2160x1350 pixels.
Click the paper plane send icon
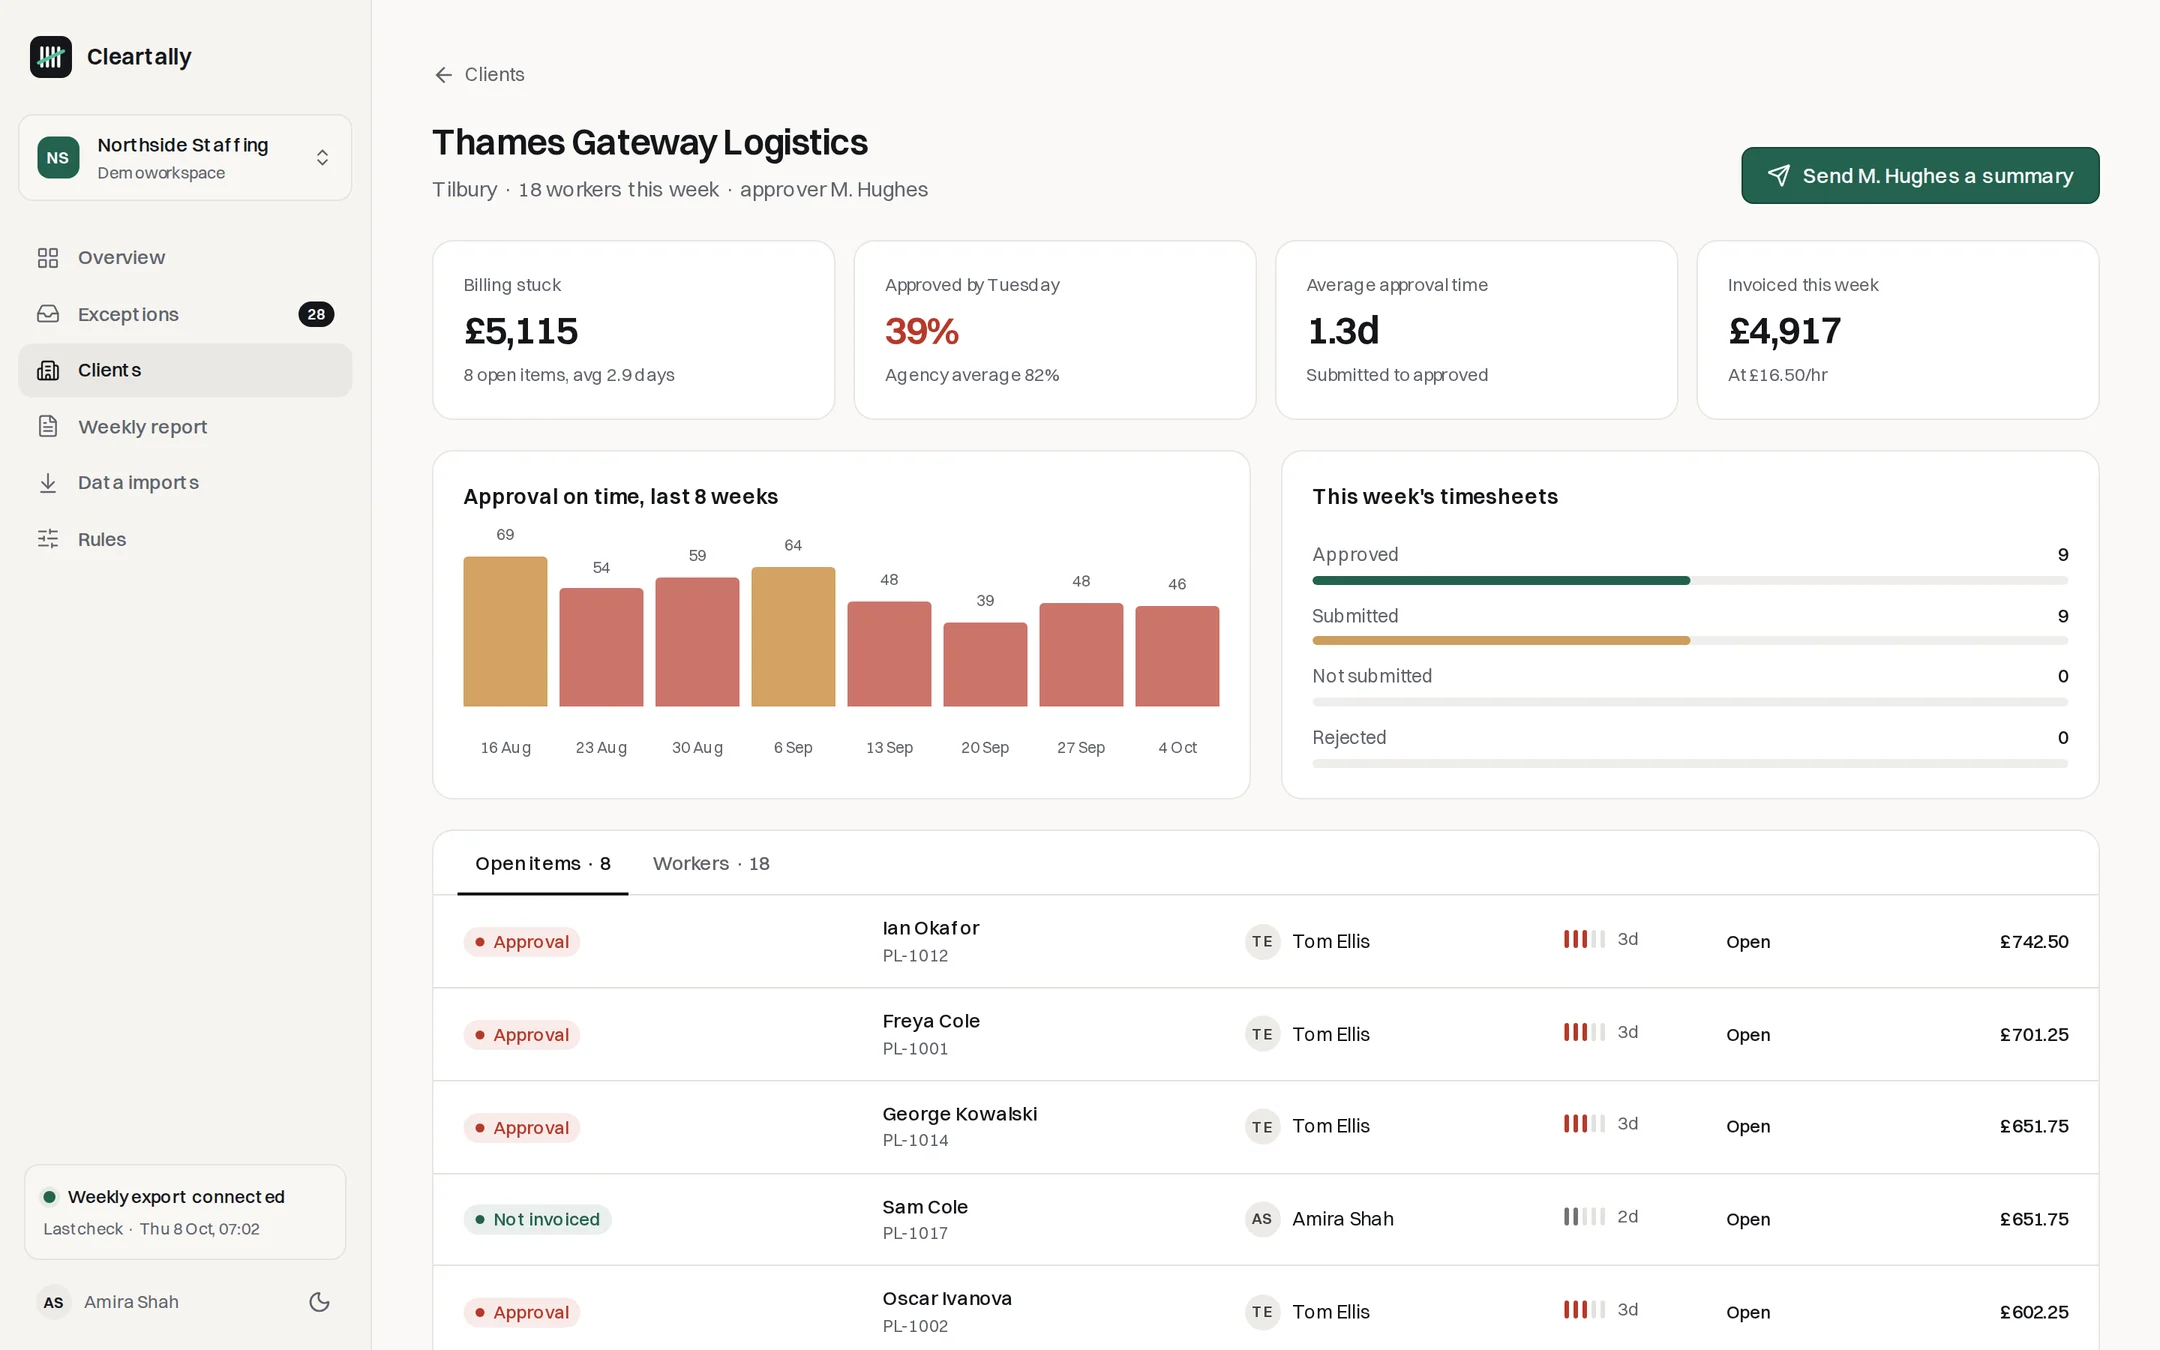coord(1778,176)
